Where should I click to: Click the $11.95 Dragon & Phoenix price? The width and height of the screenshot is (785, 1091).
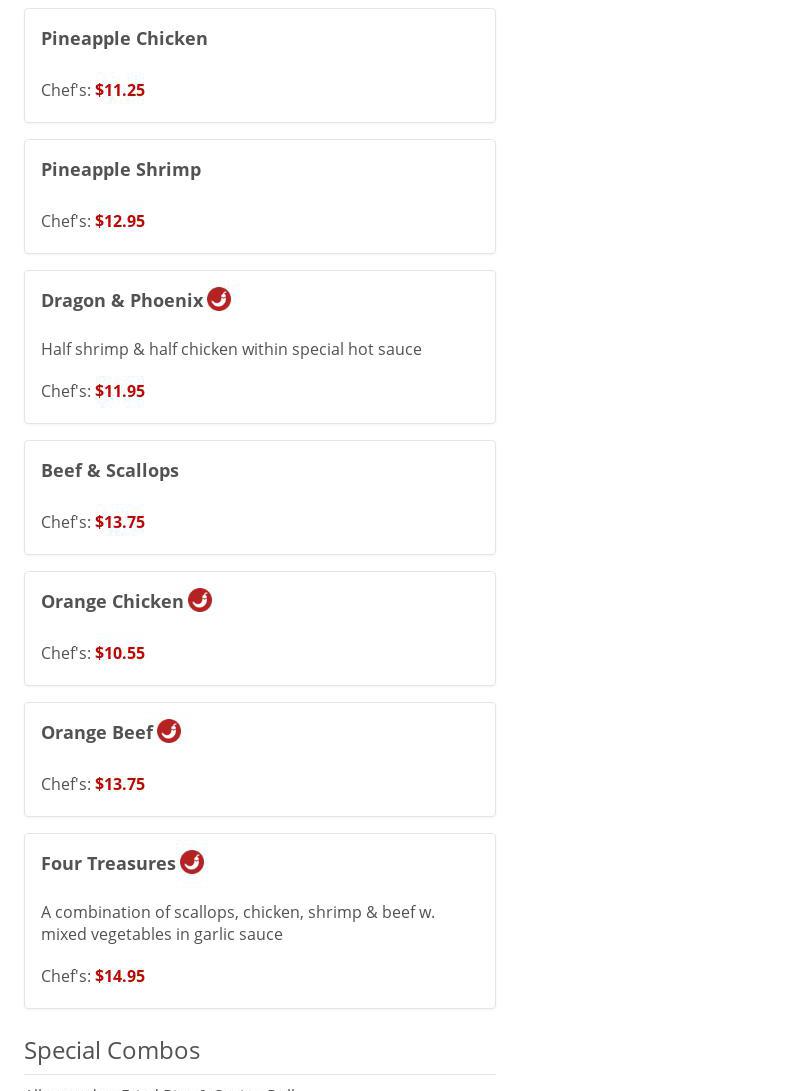pyautogui.click(x=120, y=391)
